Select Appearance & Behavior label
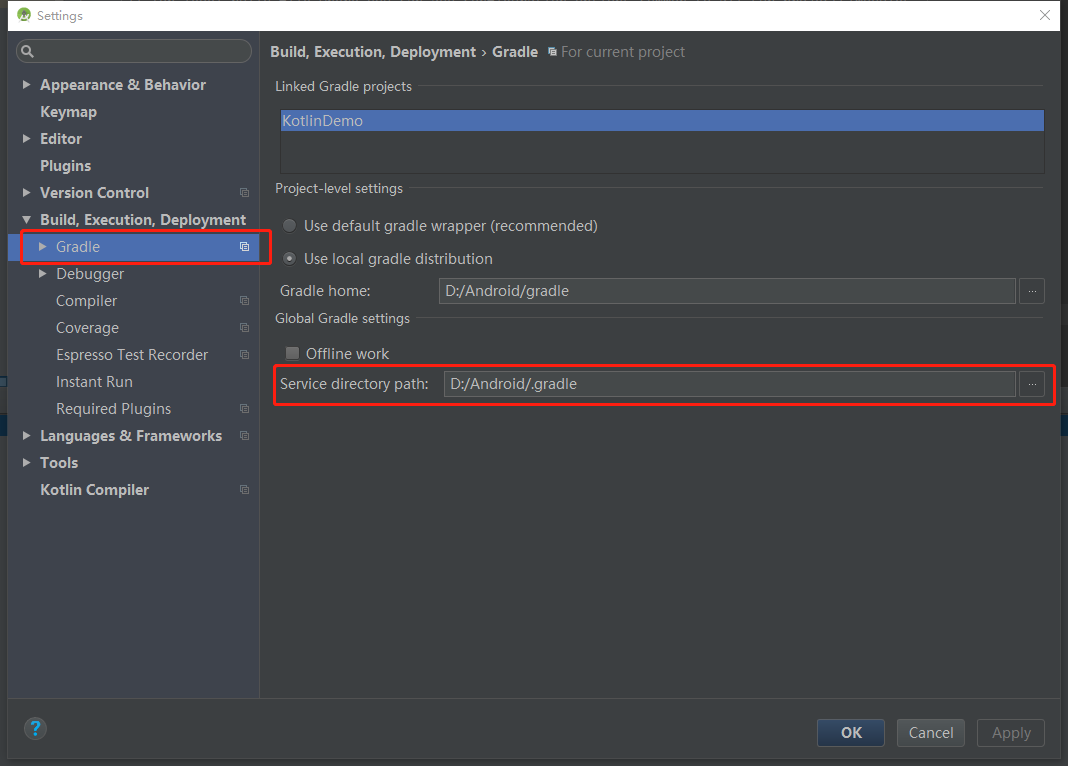 click(123, 84)
